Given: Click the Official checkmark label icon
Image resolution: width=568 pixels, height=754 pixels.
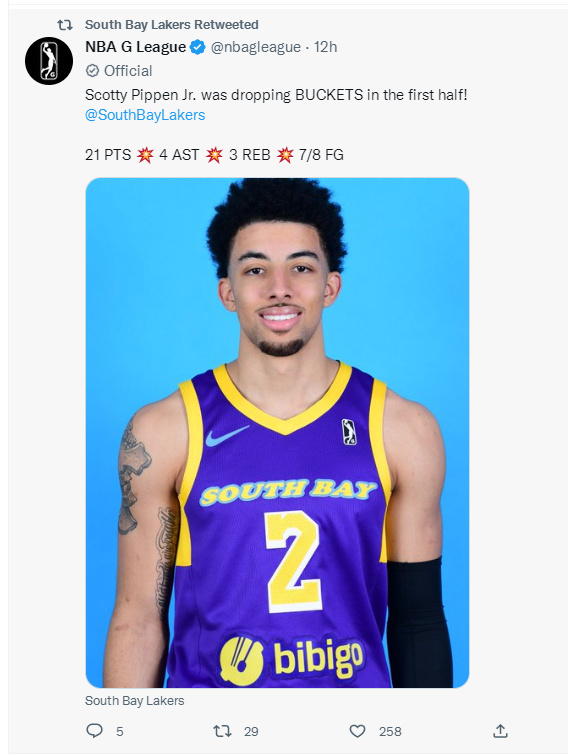Looking at the screenshot, I should (92, 71).
